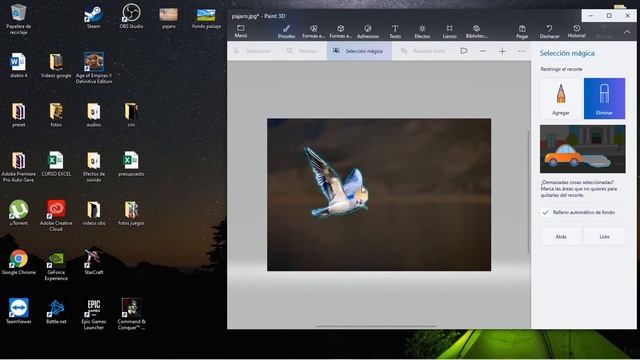Image resolution: width=640 pixels, height=360 pixels.
Task: Select the fotos juegos folder
Action: coord(131,213)
